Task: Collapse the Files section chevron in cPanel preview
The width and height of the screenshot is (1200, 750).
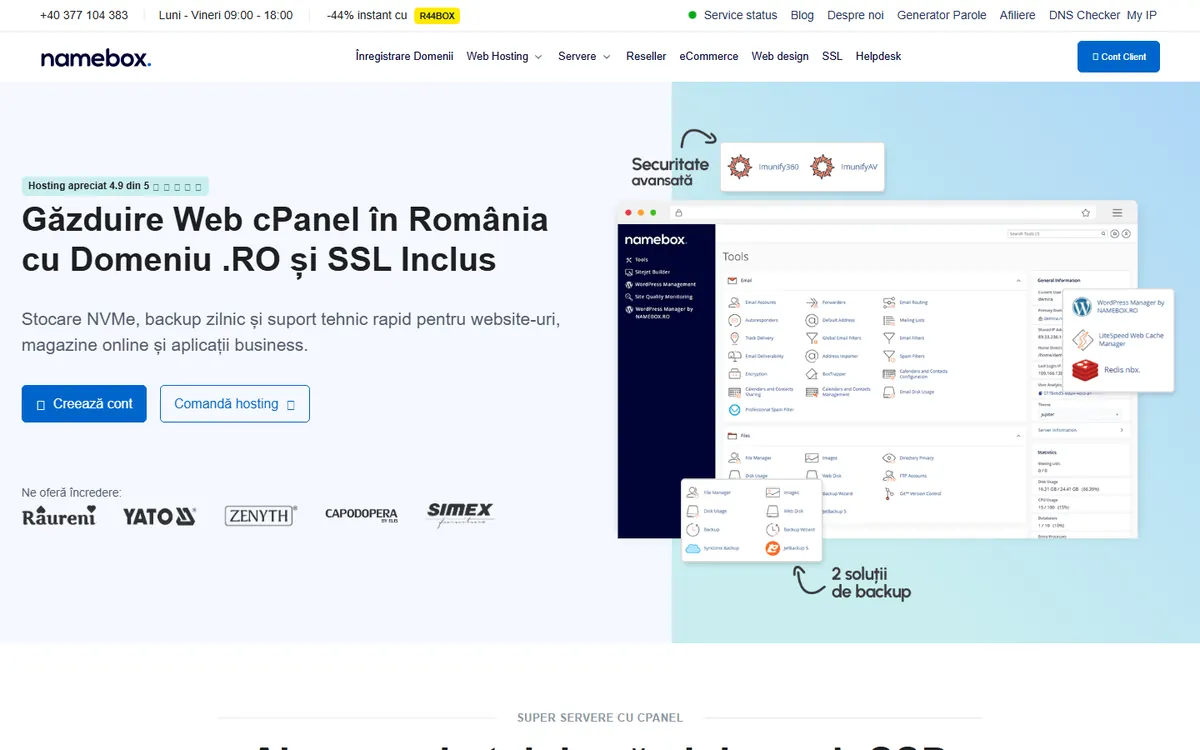Action: tap(1018, 437)
